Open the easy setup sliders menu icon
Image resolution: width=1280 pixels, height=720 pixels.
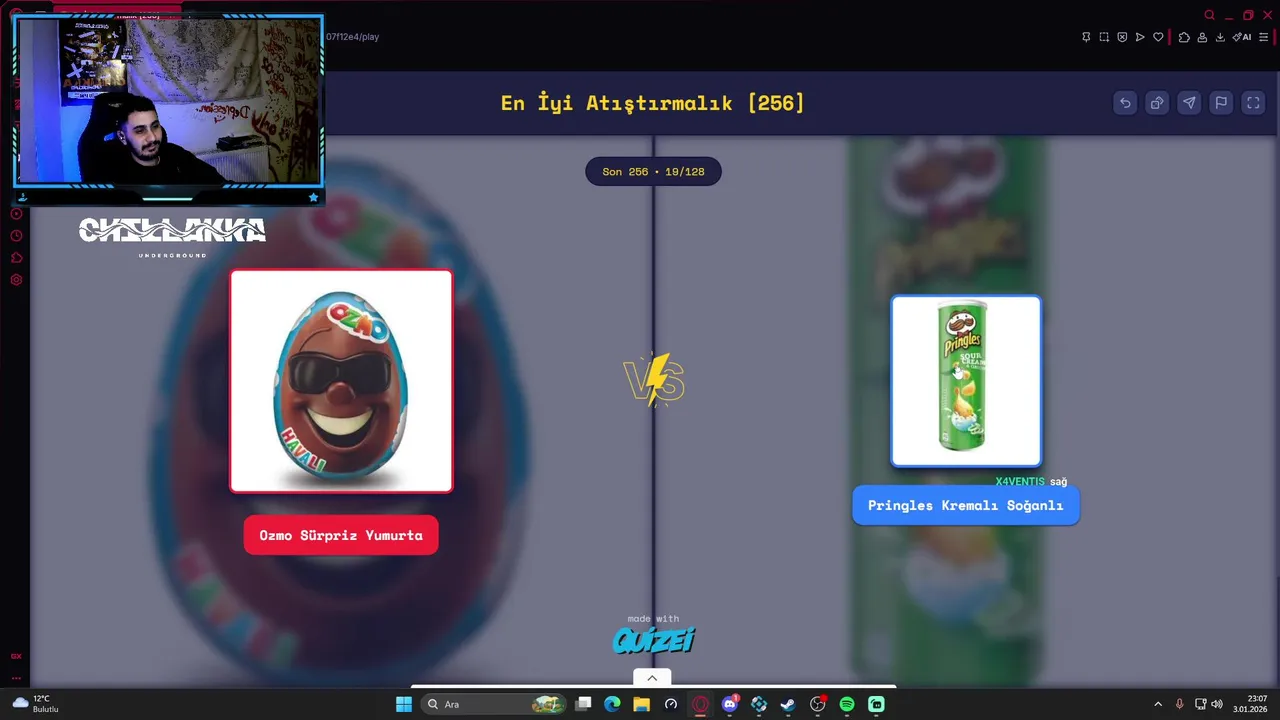(x=1263, y=37)
